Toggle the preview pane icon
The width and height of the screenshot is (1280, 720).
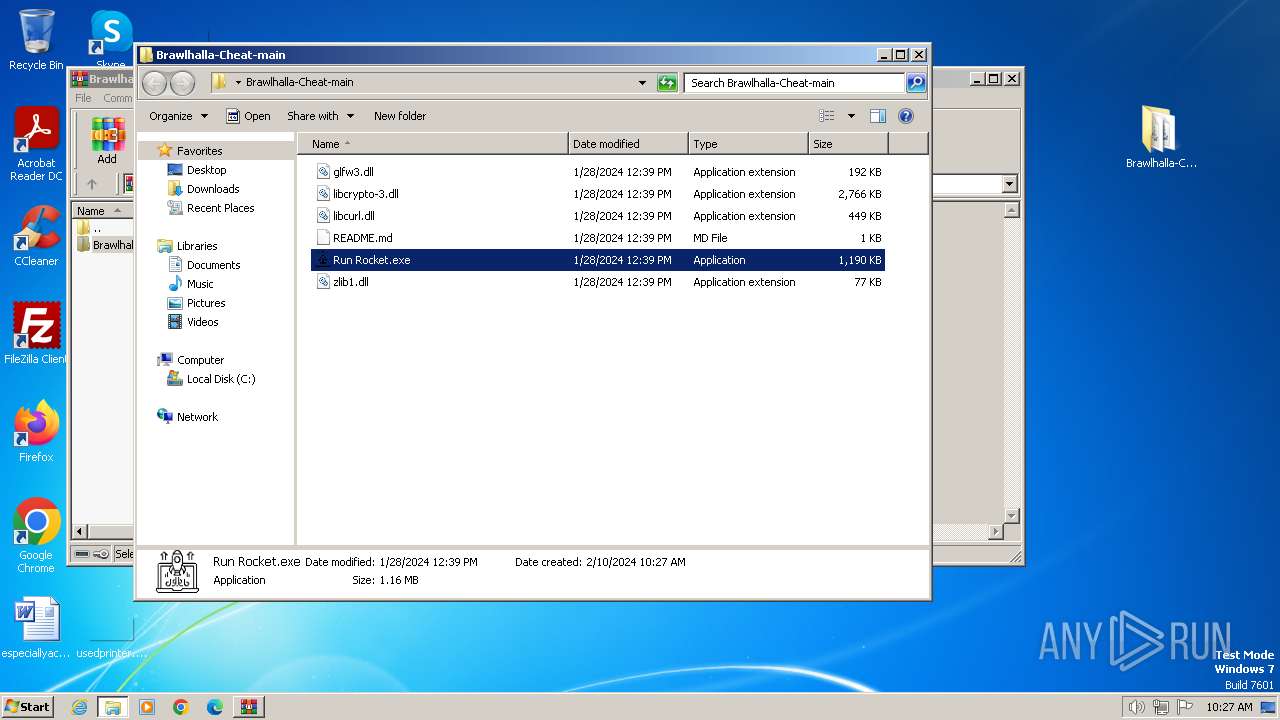[x=877, y=116]
